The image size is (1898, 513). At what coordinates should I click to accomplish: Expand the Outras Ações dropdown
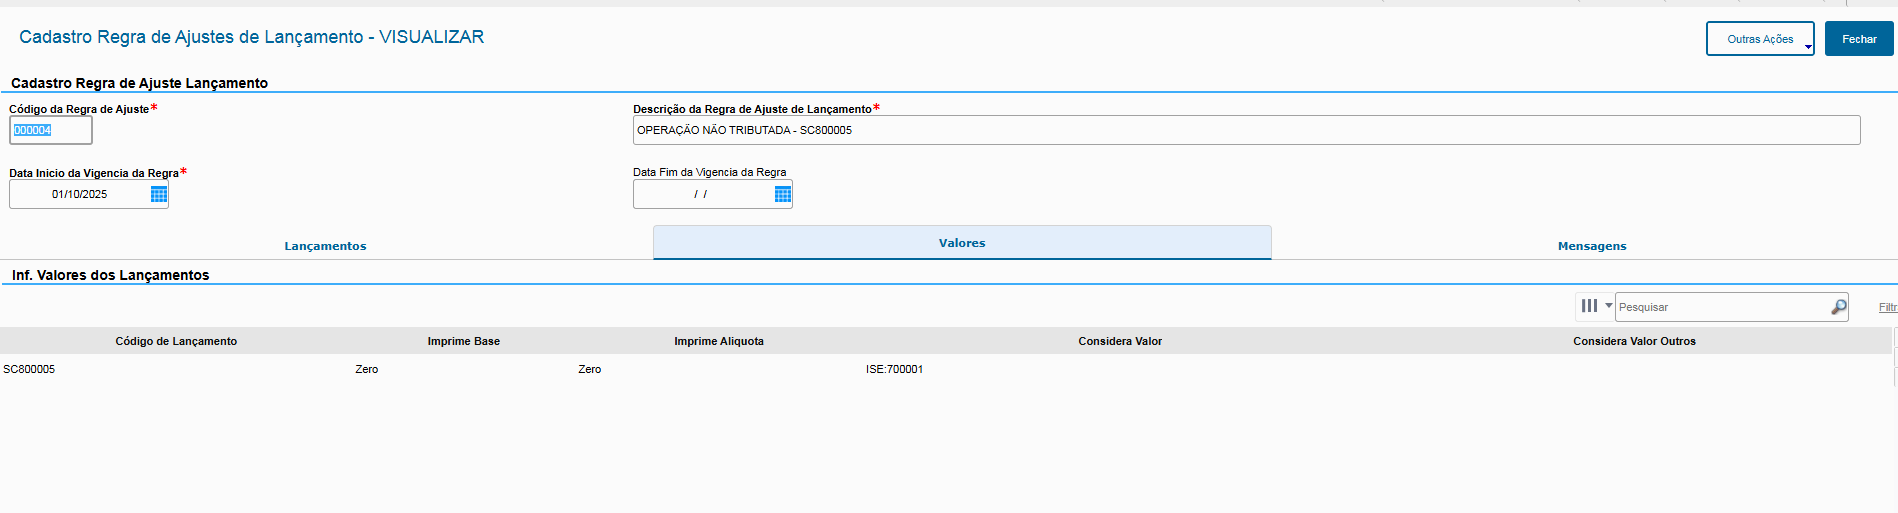1759,39
